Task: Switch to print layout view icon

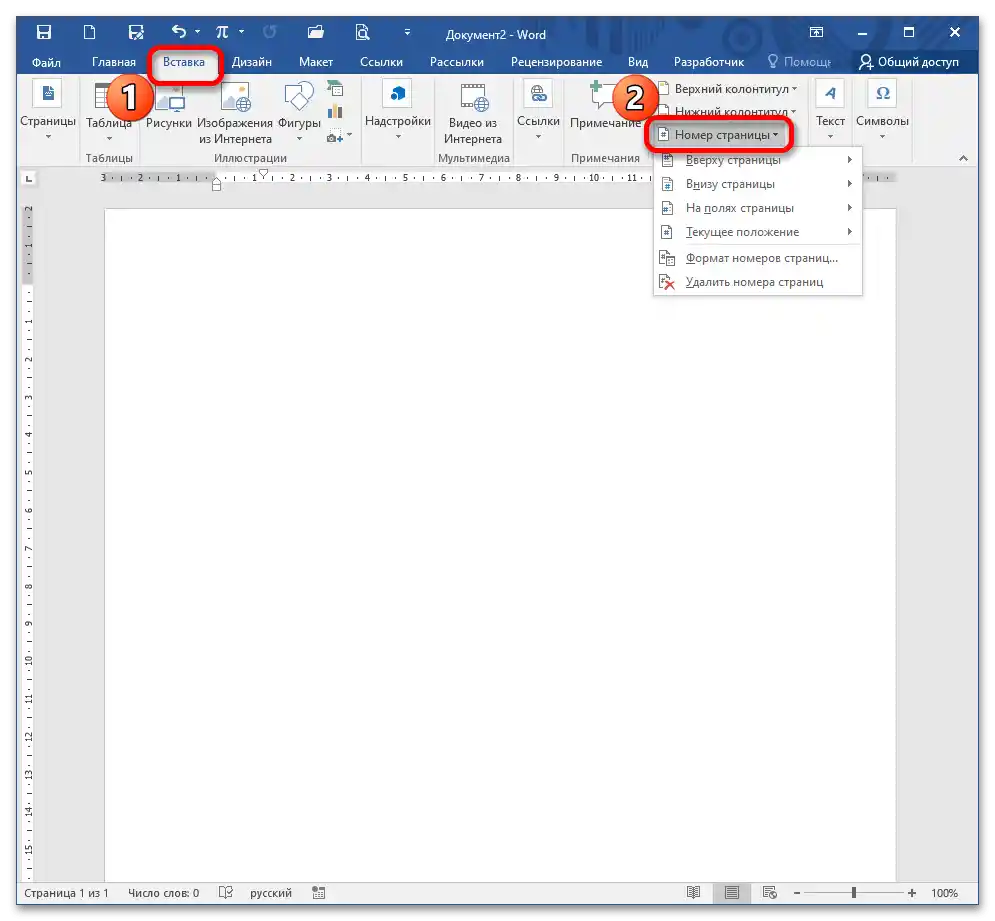Action: tap(732, 892)
